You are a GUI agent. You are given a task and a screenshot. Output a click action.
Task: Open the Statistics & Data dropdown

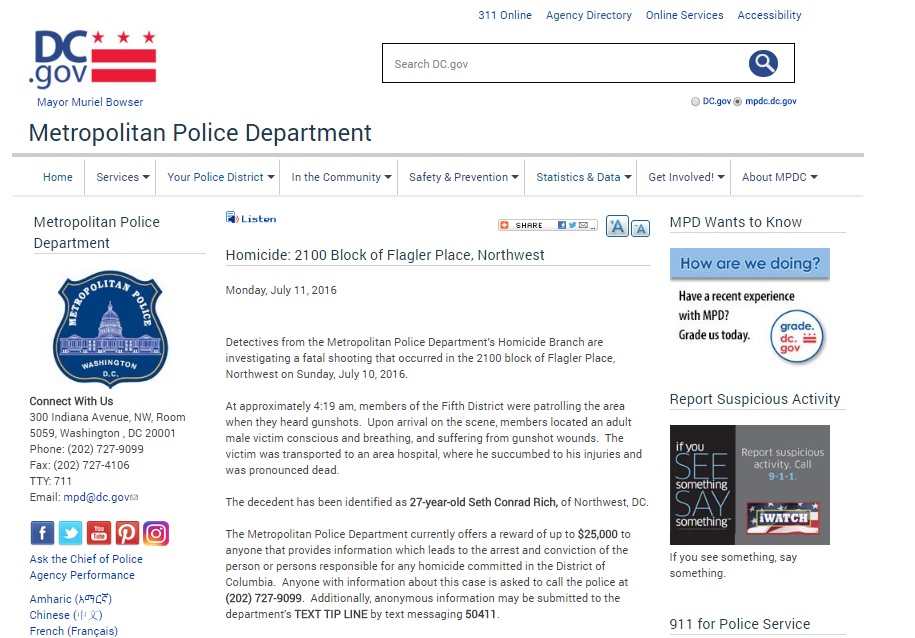(x=583, y=177)
